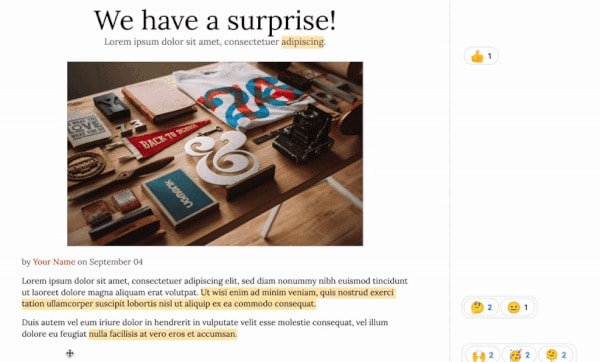The image size is (600, 362).
Task: Click the We have a surprise! heading
Action: [x=215, y=20]
